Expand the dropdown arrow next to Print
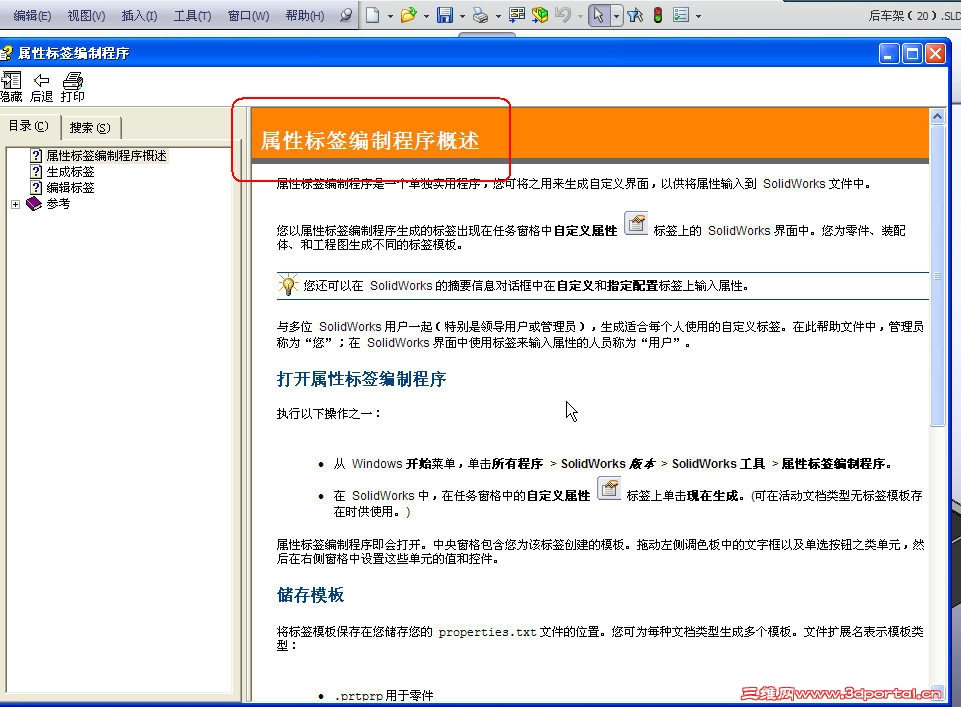The width and height of the screenshot is (961, 707). point(498,16)
